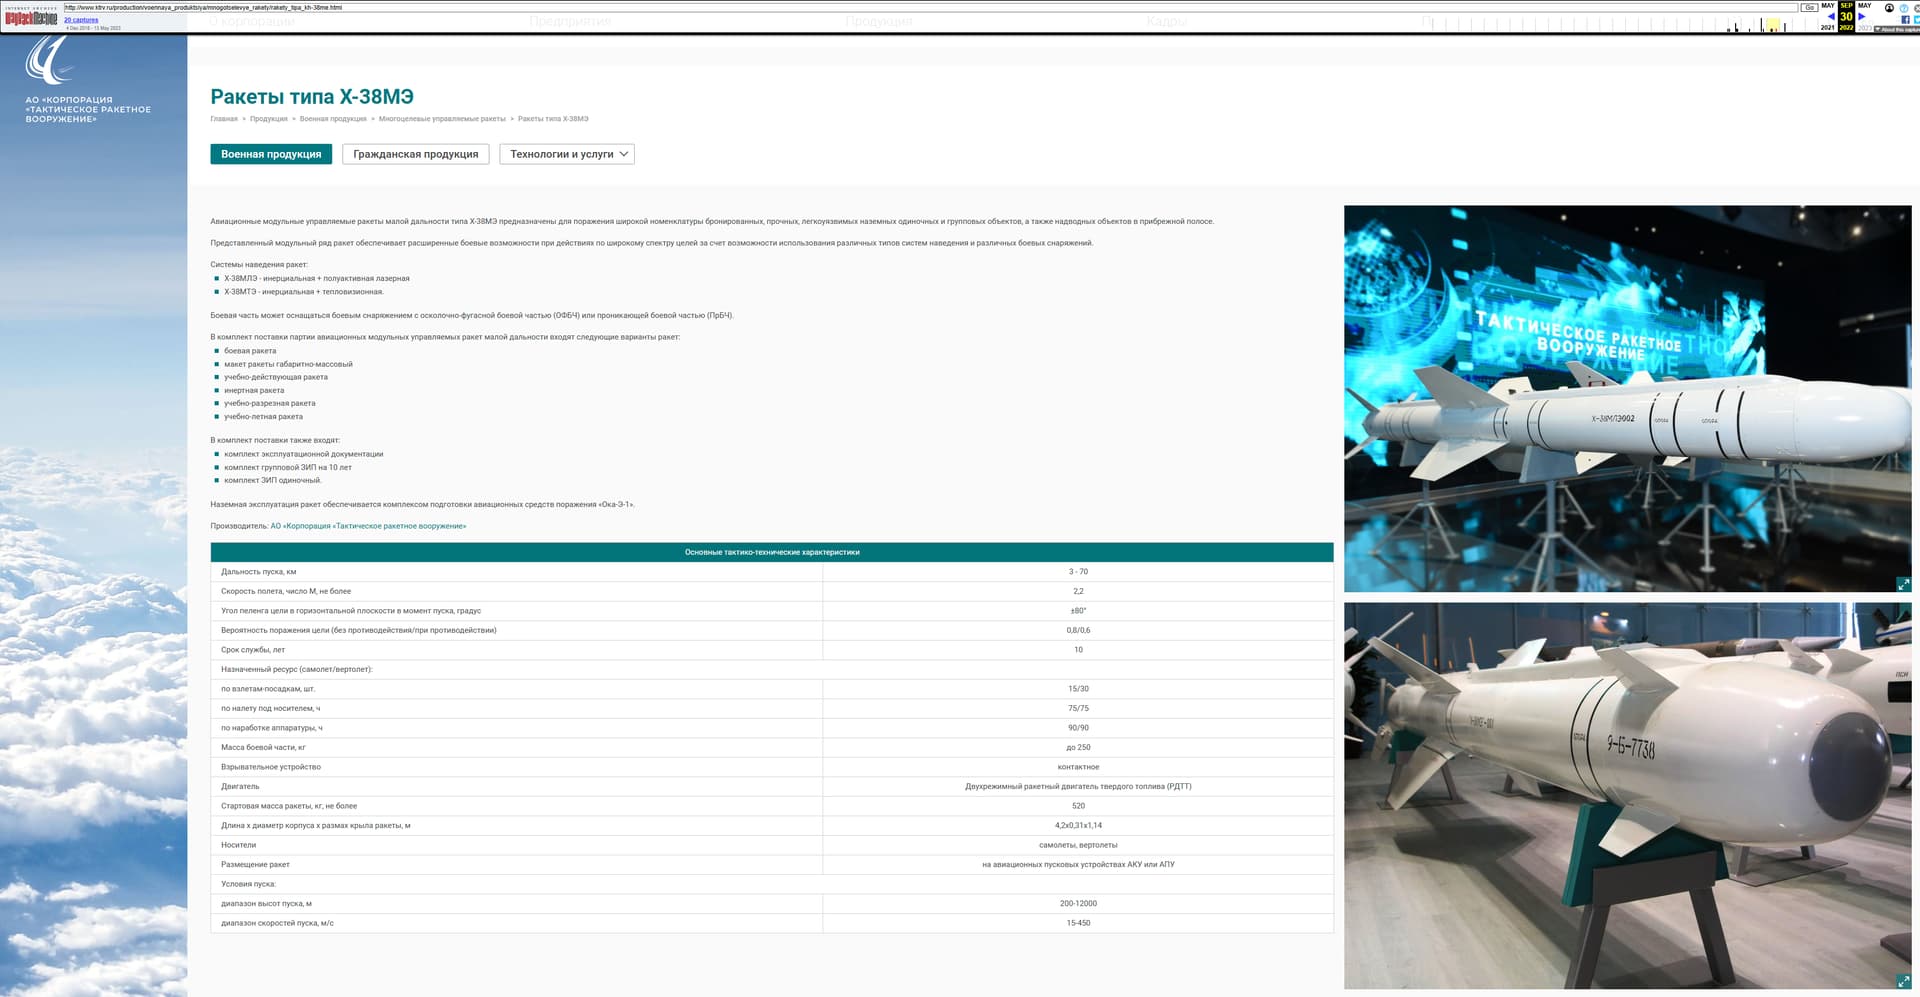
Task: Open the Wayback help icon
Action: click(x=1903, y=8)
